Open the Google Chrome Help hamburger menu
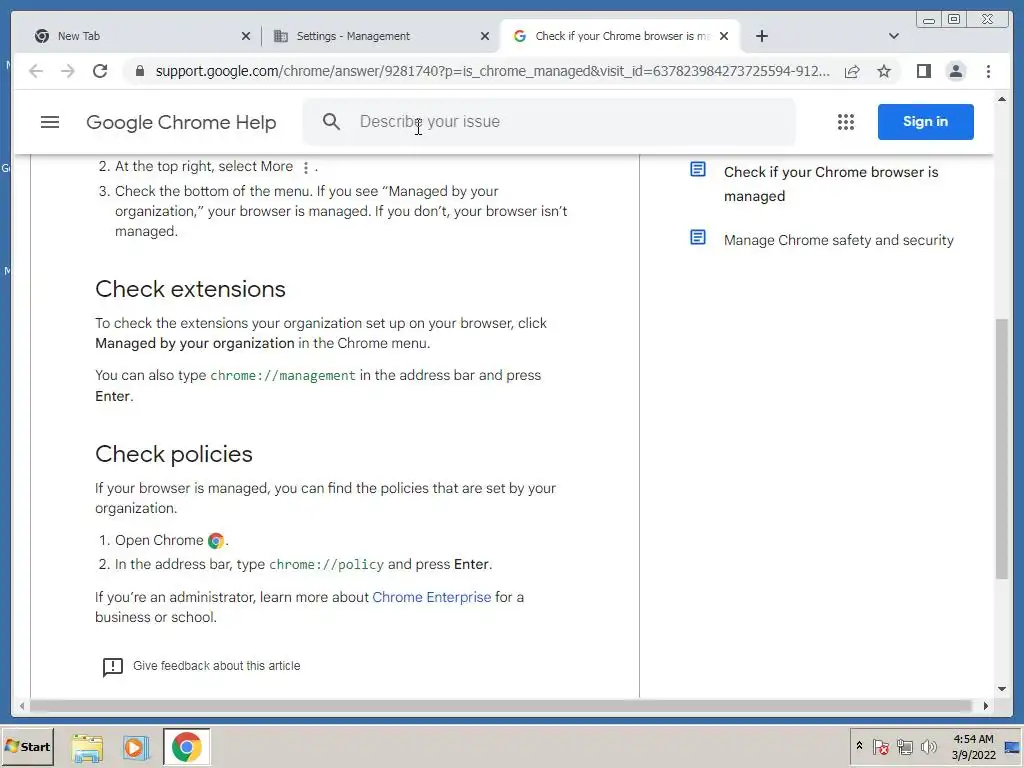 click(x=50, y=122)
